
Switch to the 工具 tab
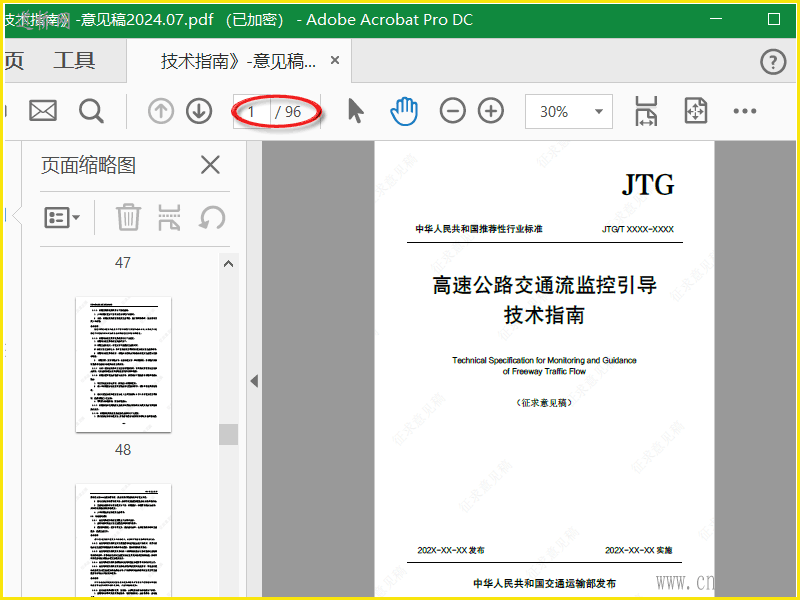[74, 61]
